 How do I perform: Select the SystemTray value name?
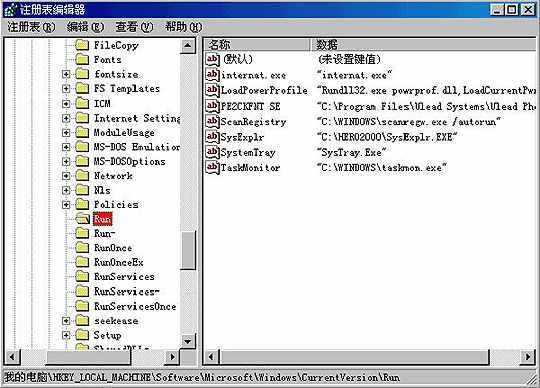point(248,152)
